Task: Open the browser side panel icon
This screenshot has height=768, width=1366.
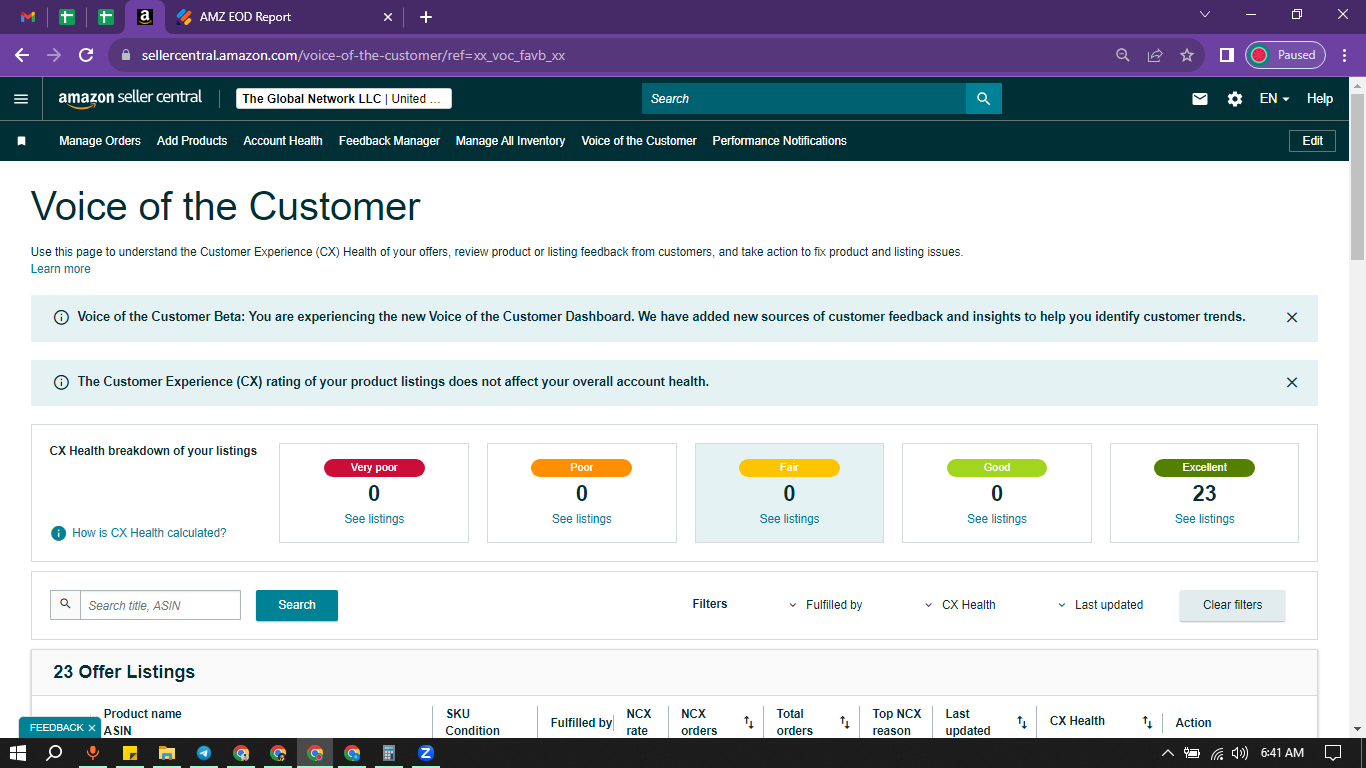Action: pyautogui.click(x=1226, y=55)
